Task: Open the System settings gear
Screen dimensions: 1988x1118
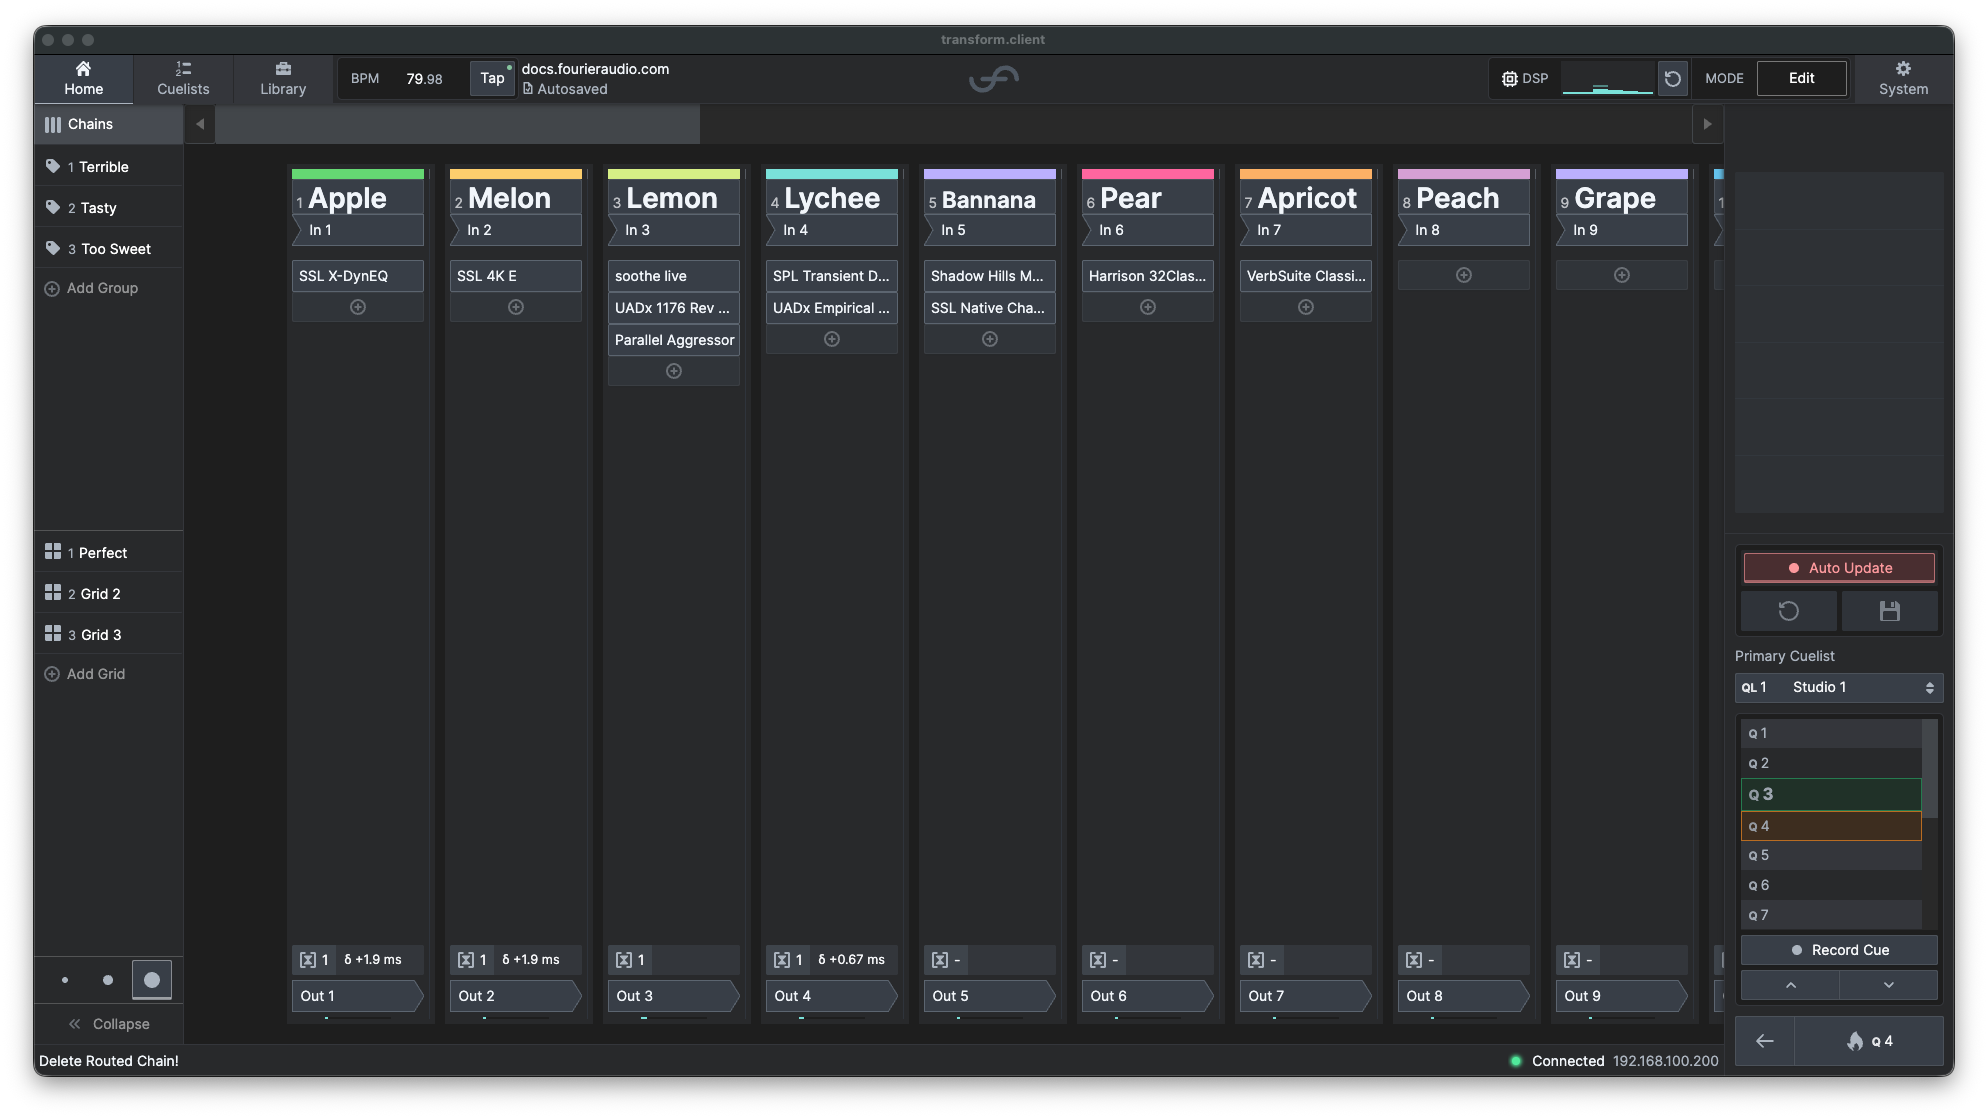Action: click(1902, 78)
